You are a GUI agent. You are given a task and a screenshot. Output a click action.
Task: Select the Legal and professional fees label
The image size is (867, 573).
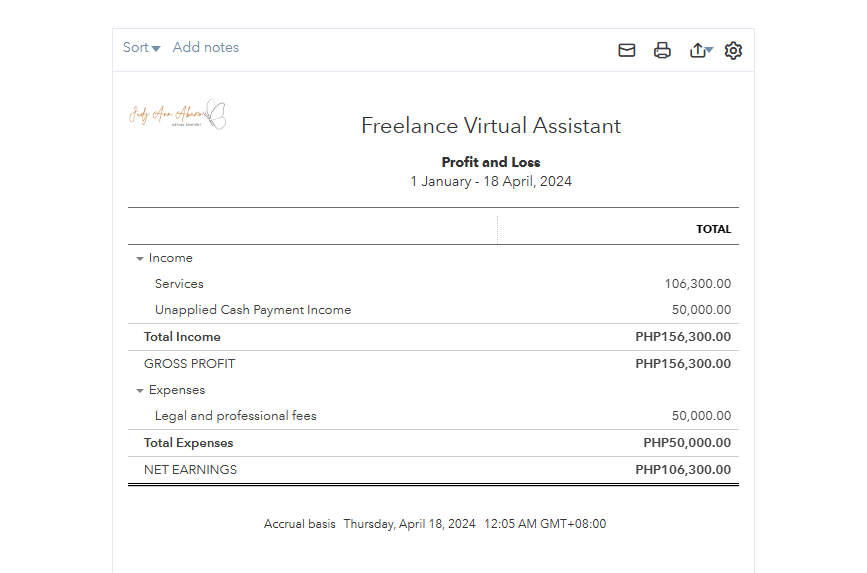[235, 416]
